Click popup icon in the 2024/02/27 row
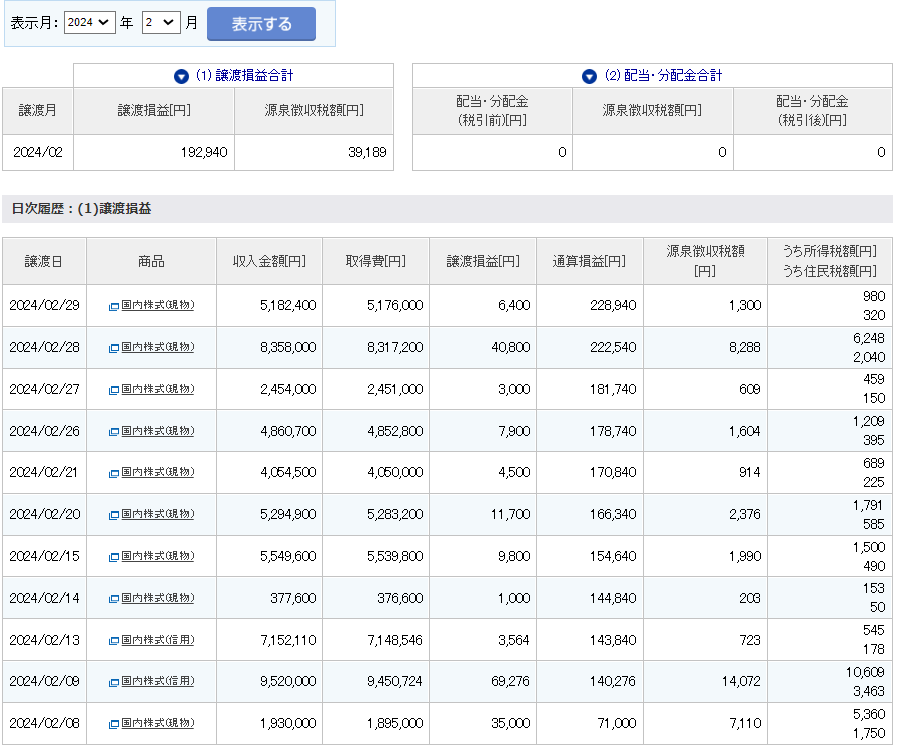Viewport: 904px width, 747px height. click(x=114, y=390)
